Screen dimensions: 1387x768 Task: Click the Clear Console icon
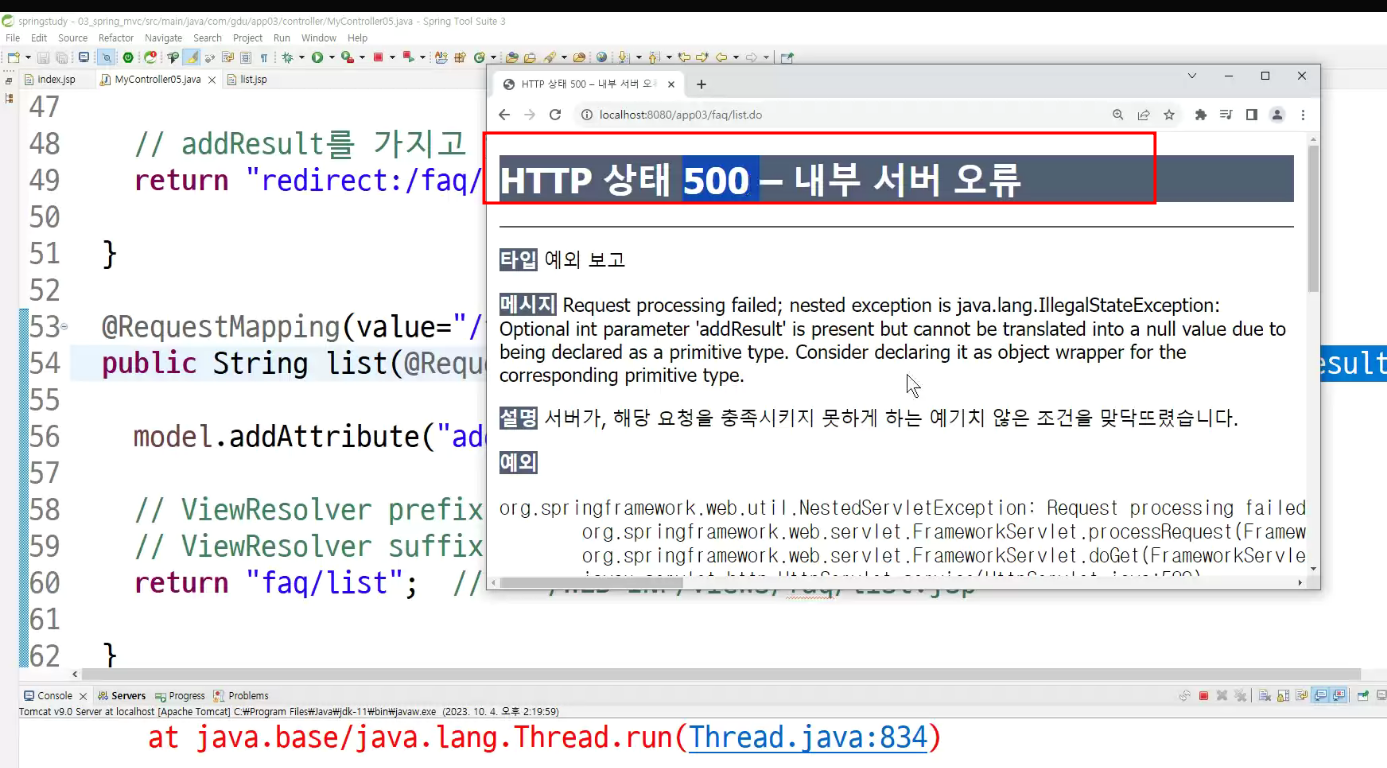click(1265, 695)
